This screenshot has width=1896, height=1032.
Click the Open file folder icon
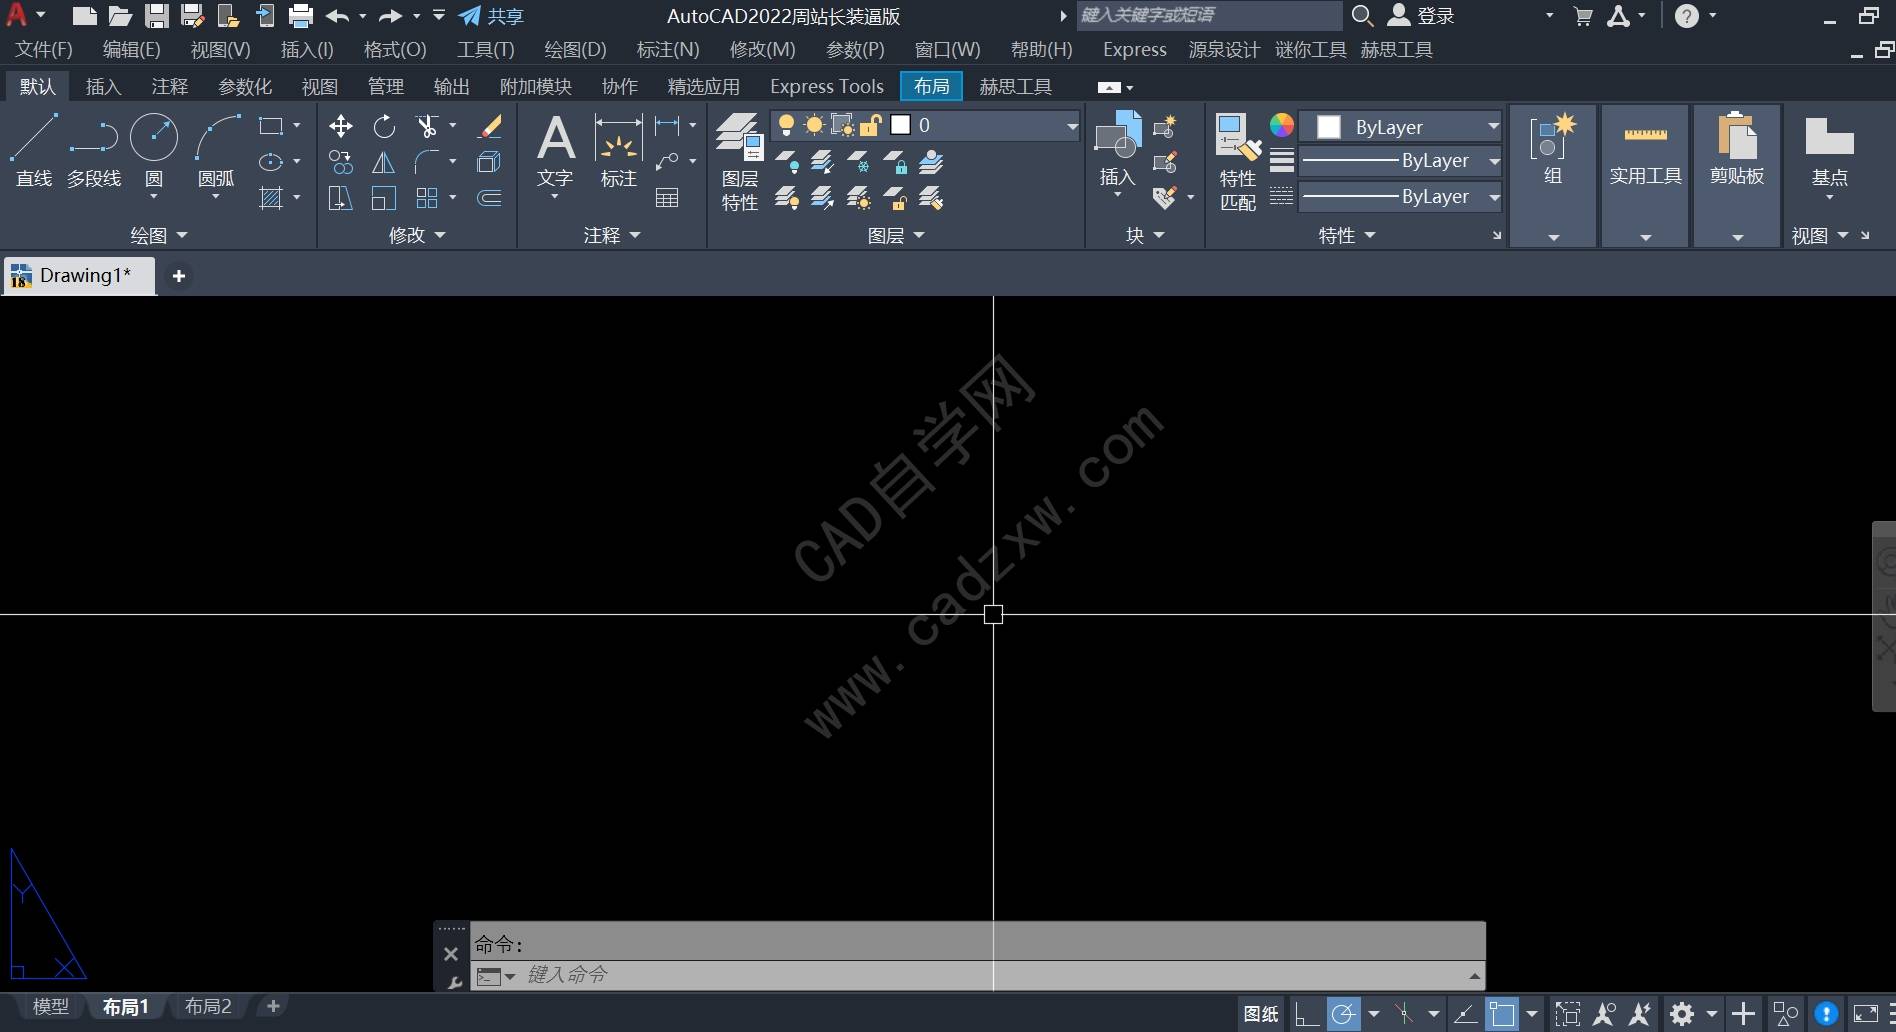click(121, 16)
